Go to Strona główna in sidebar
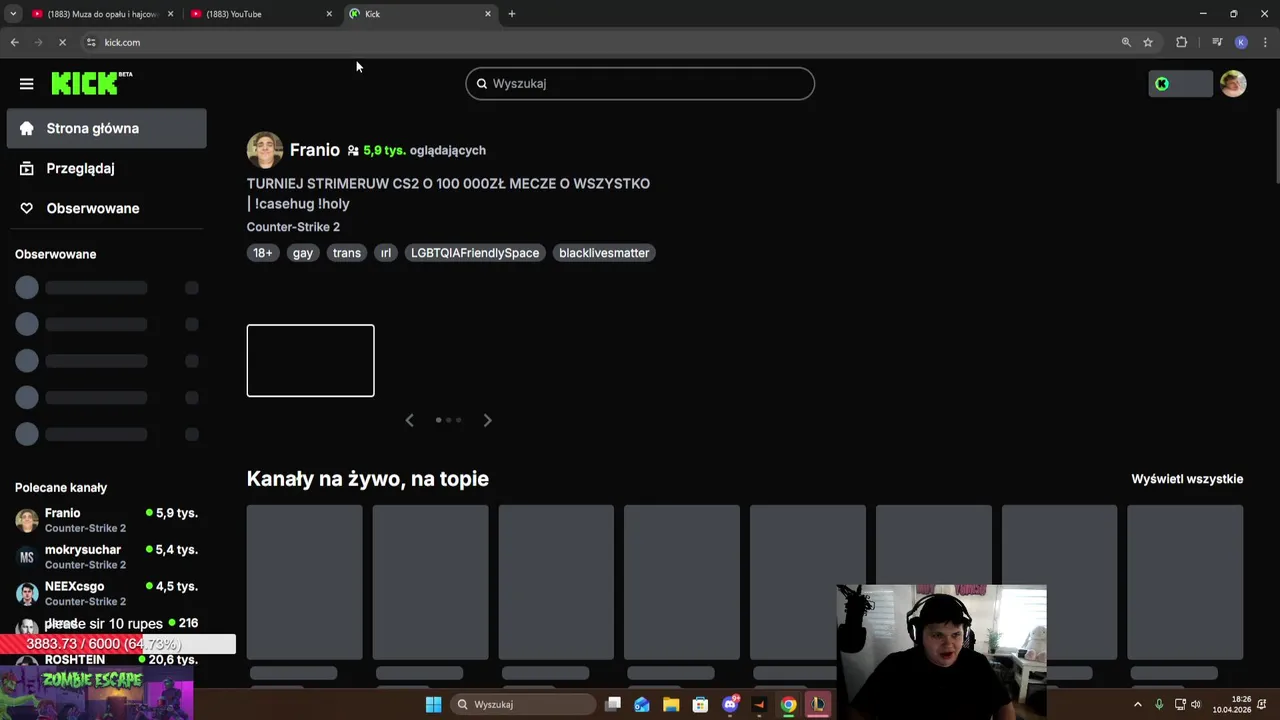The image size is (1280, 720). tap(107, 128)
